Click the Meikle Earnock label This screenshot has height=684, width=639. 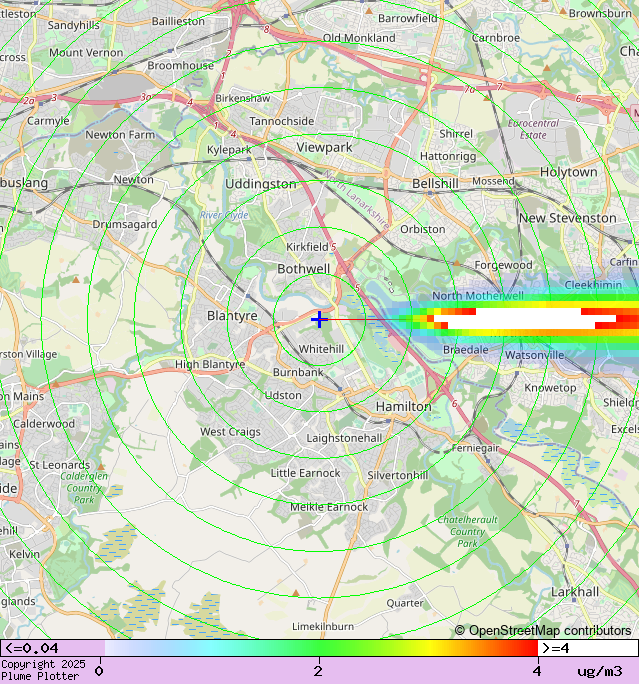coord(329,507)
